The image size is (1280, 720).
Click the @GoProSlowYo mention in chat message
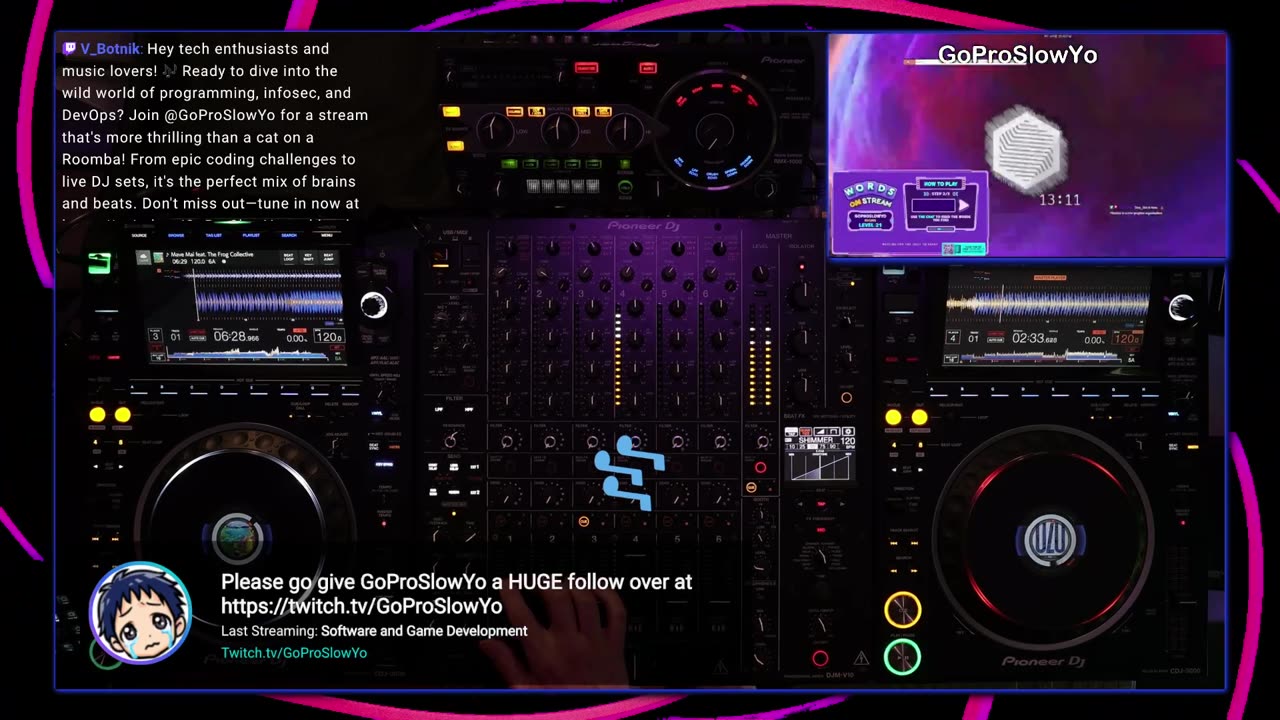[212, 115]
